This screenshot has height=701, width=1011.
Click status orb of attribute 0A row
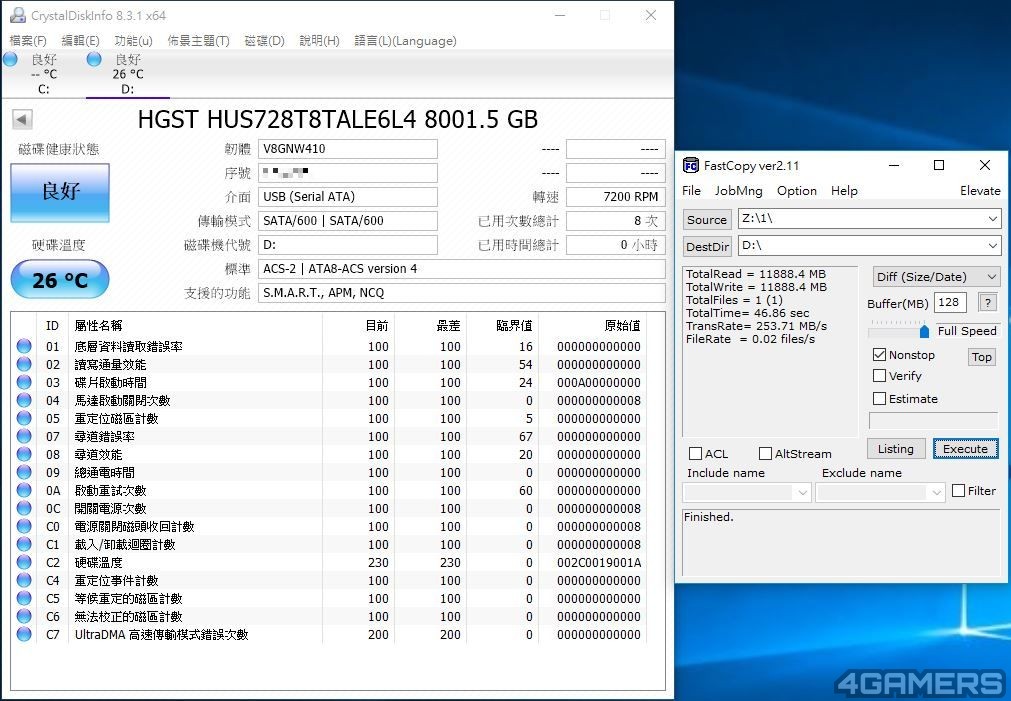tap(25, 491)
